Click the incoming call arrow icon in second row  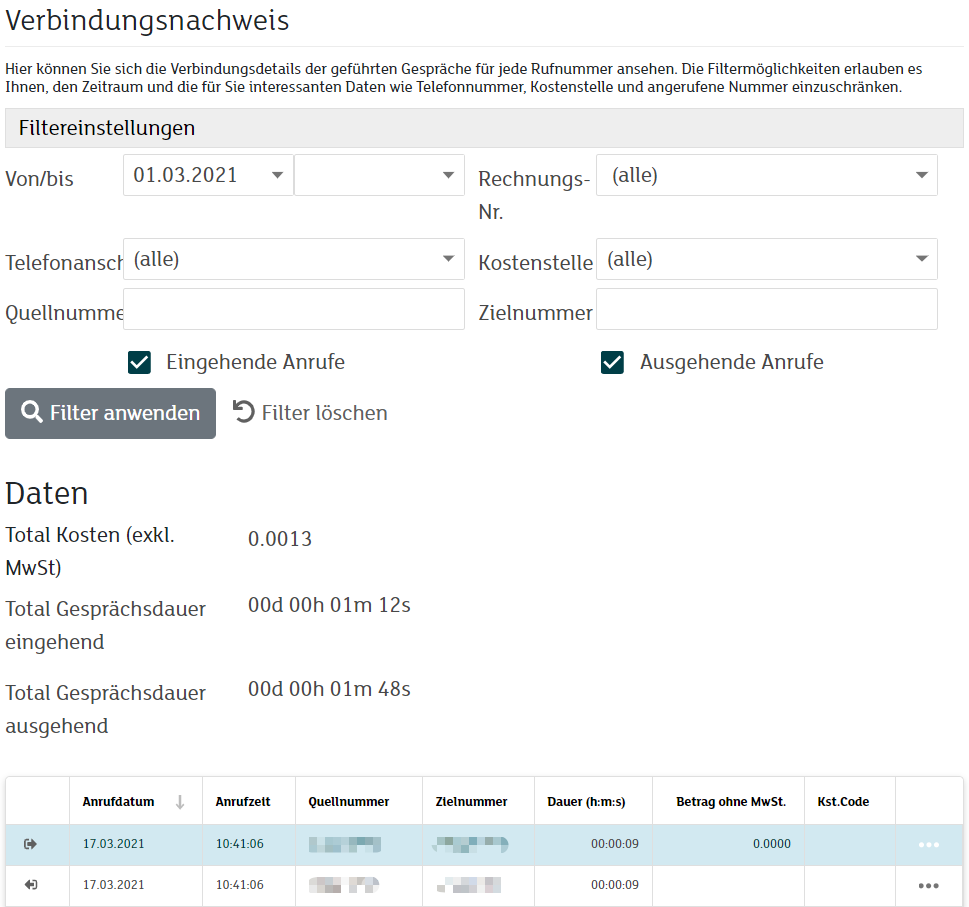[x=31, y=885]
